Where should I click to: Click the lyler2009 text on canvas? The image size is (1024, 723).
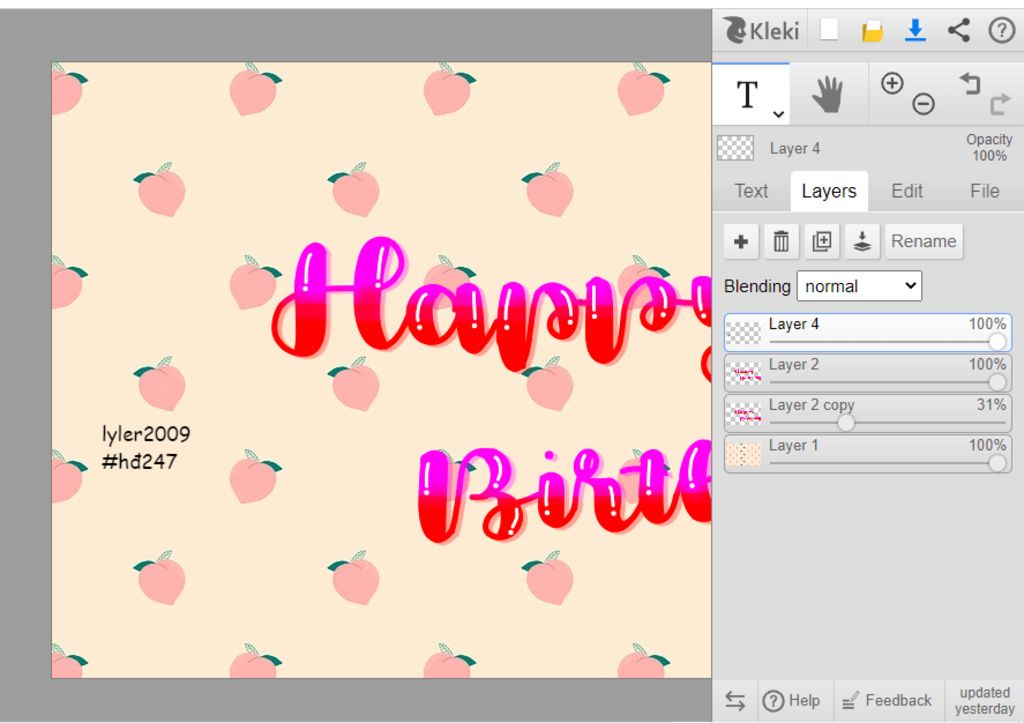[x=146, y=434]
